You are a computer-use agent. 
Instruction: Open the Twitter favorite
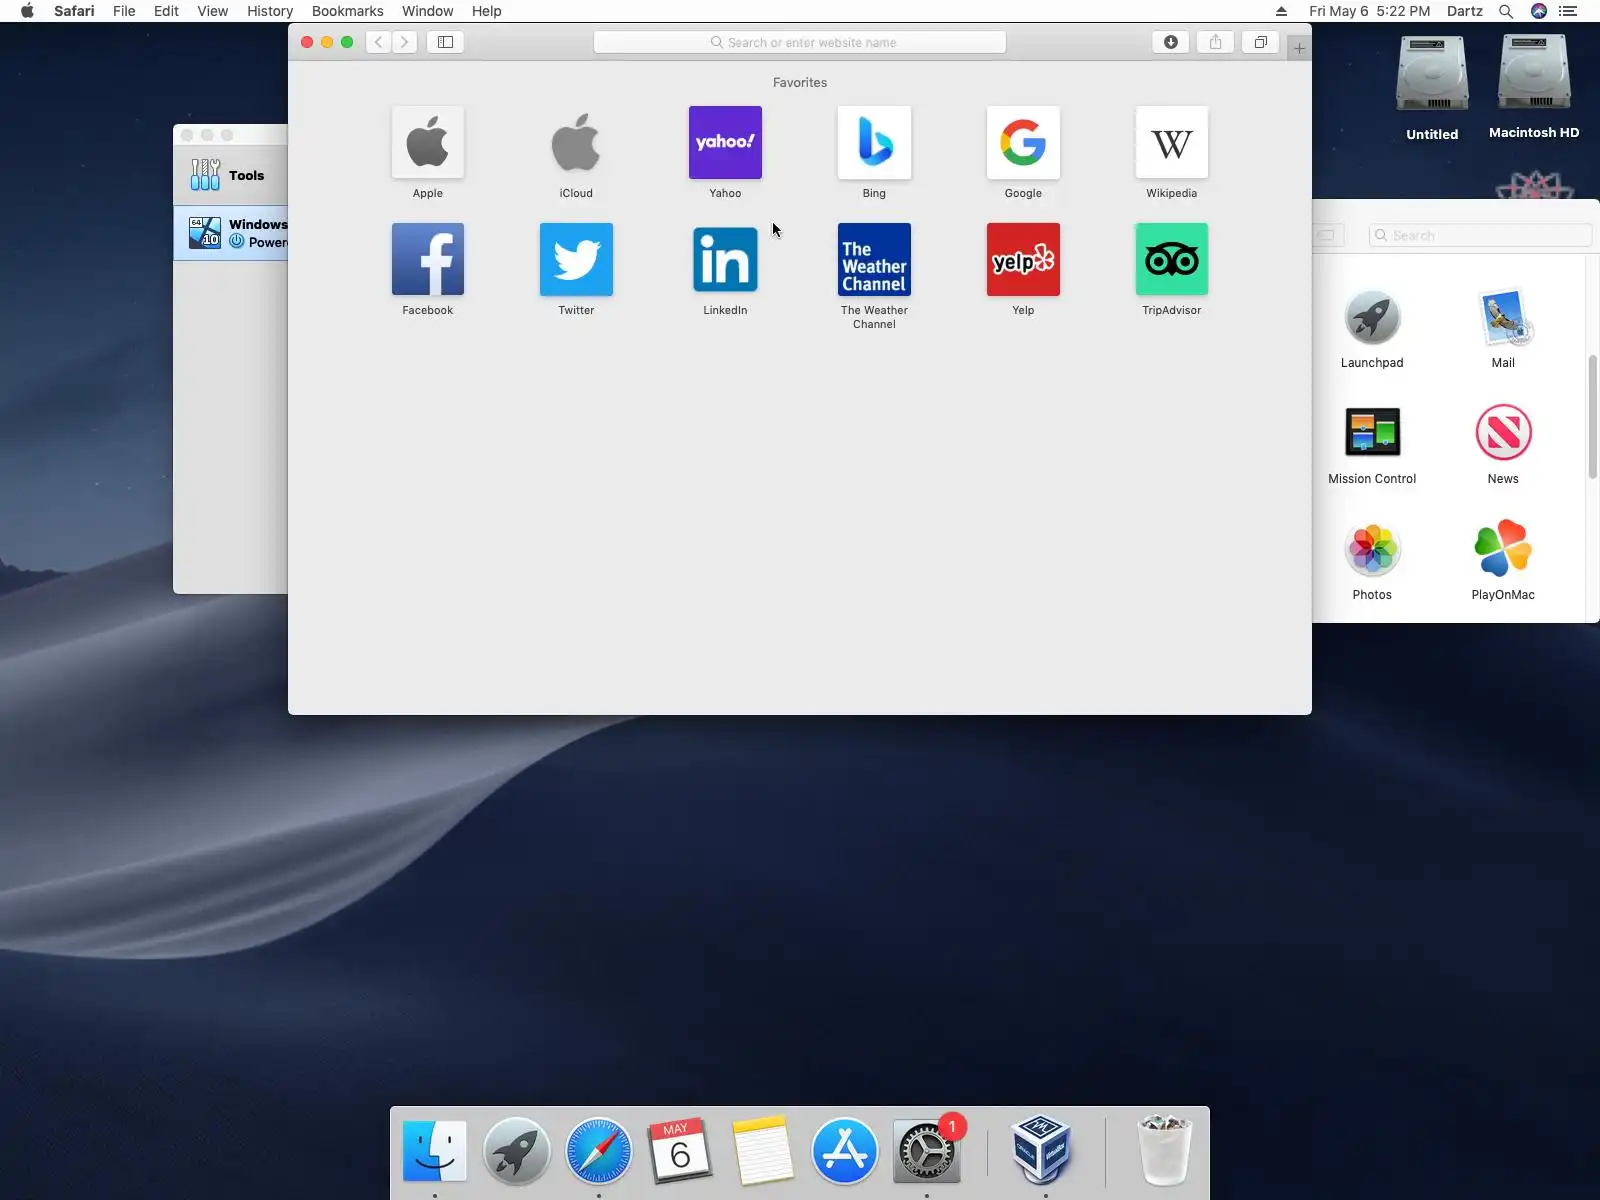click(x=576, y=260)
